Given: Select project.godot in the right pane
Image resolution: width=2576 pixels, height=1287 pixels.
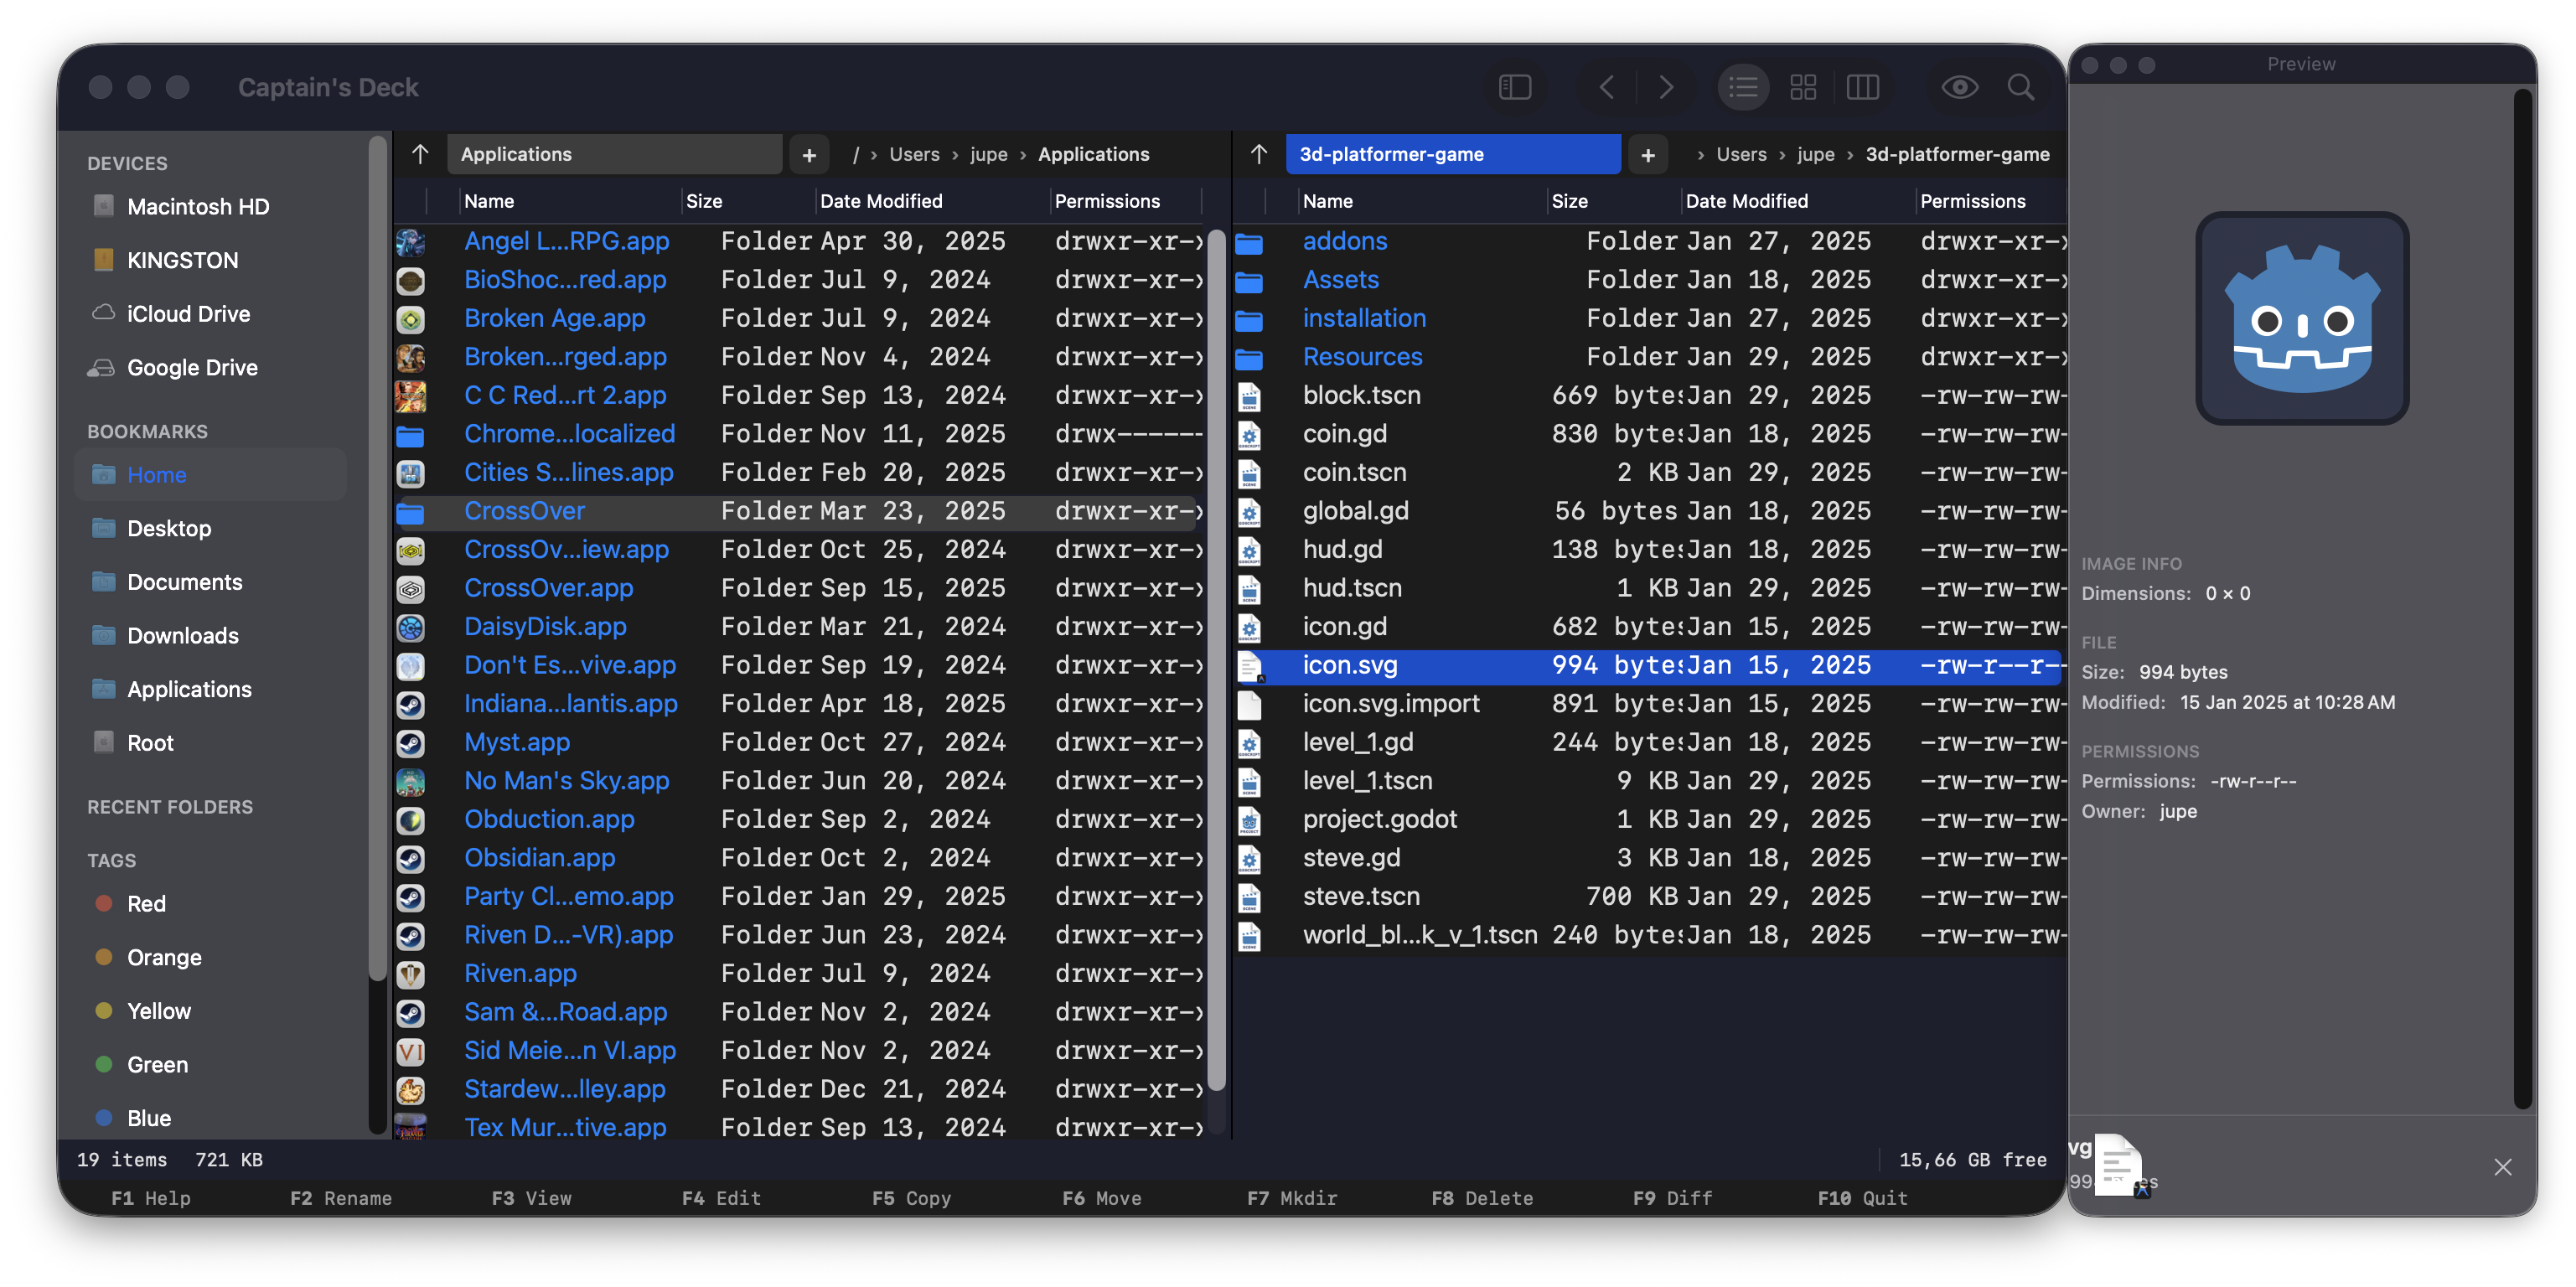Looking at the screenshot, I should 1380,819.
